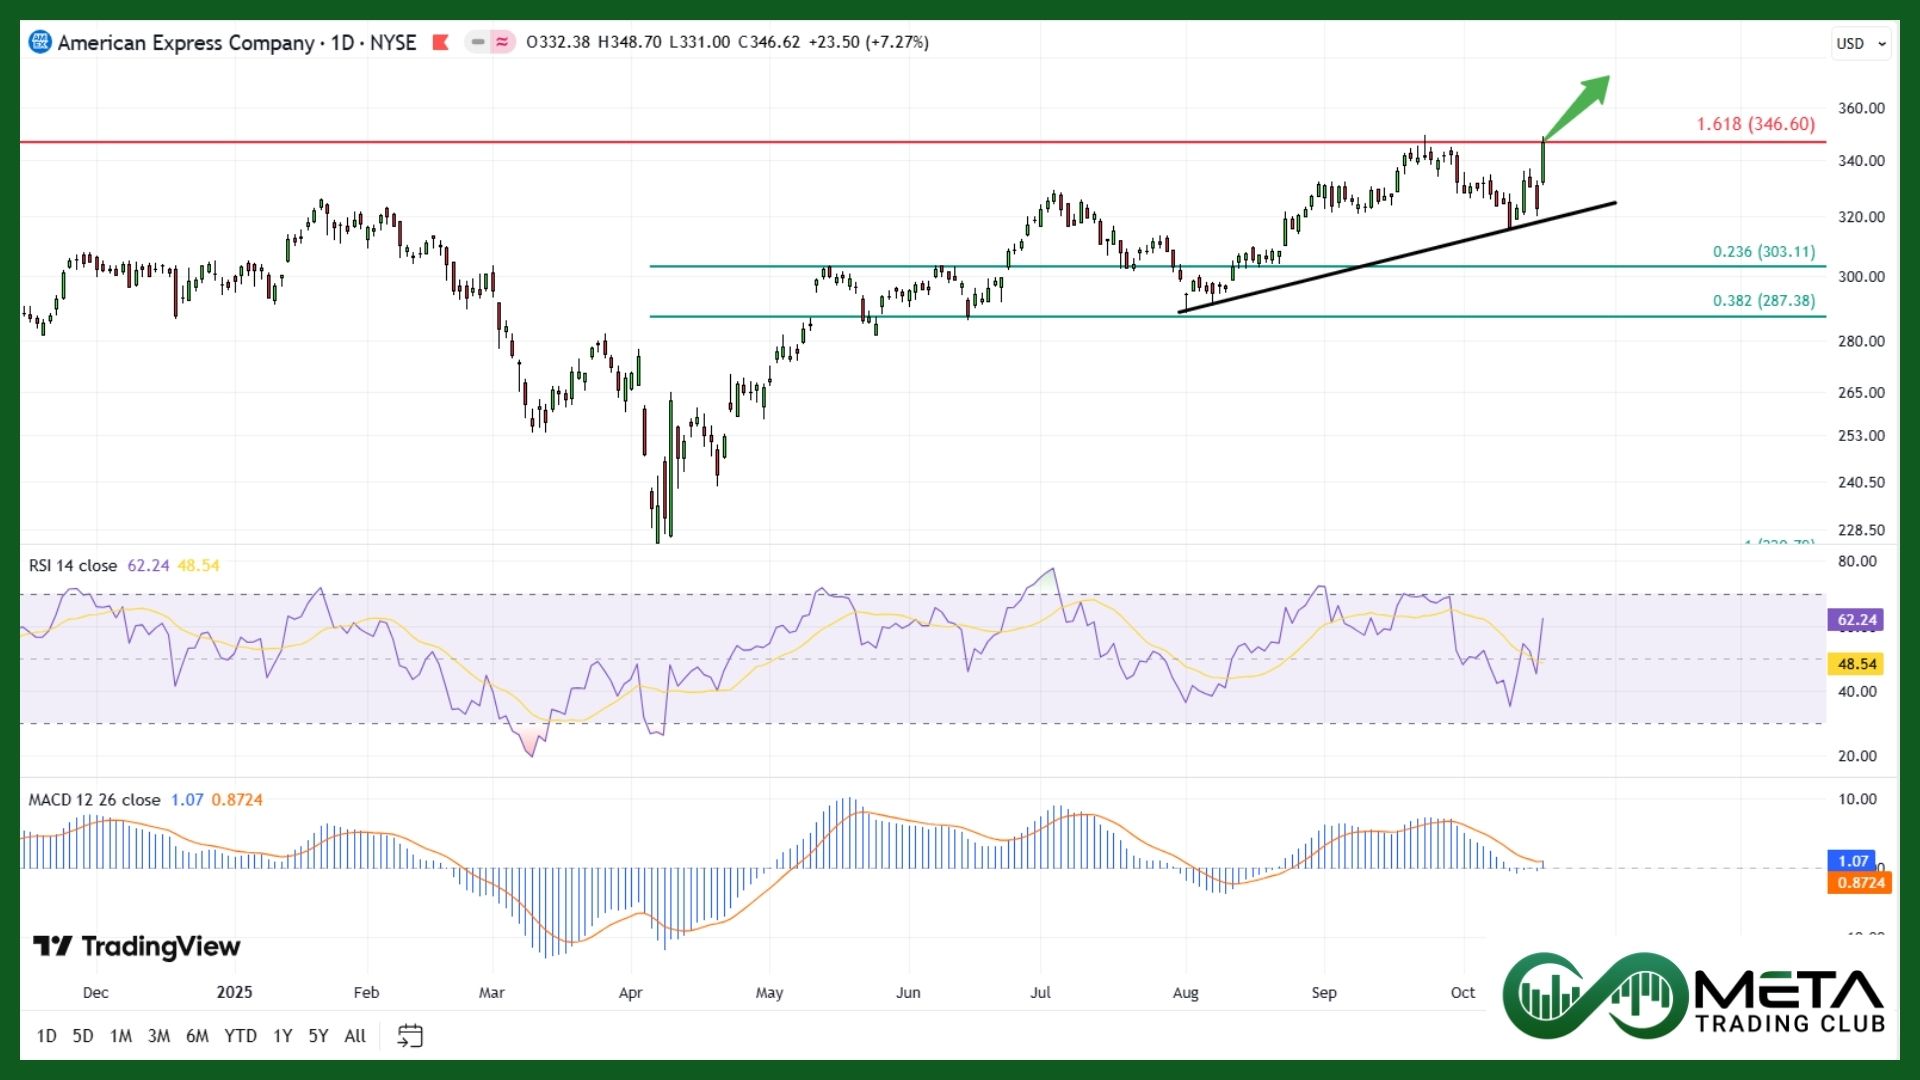Click the red flag icon next to NYSE
1920x1080 pixels.
tap(440, 42)
